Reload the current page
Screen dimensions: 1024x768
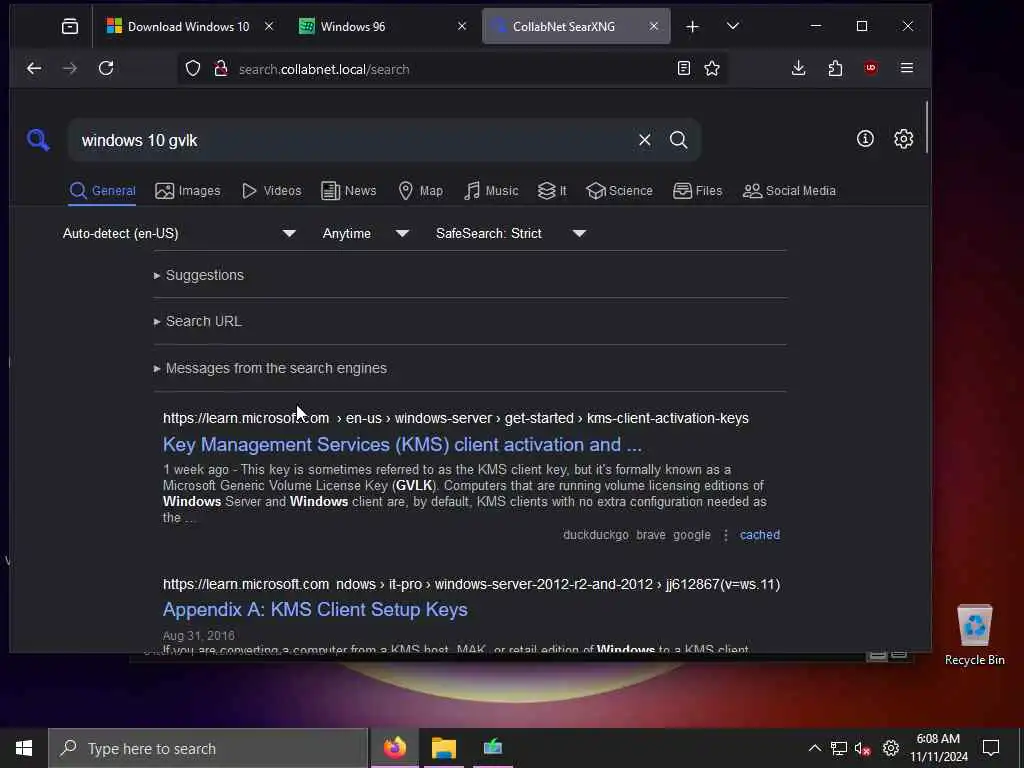coord(106,68)
